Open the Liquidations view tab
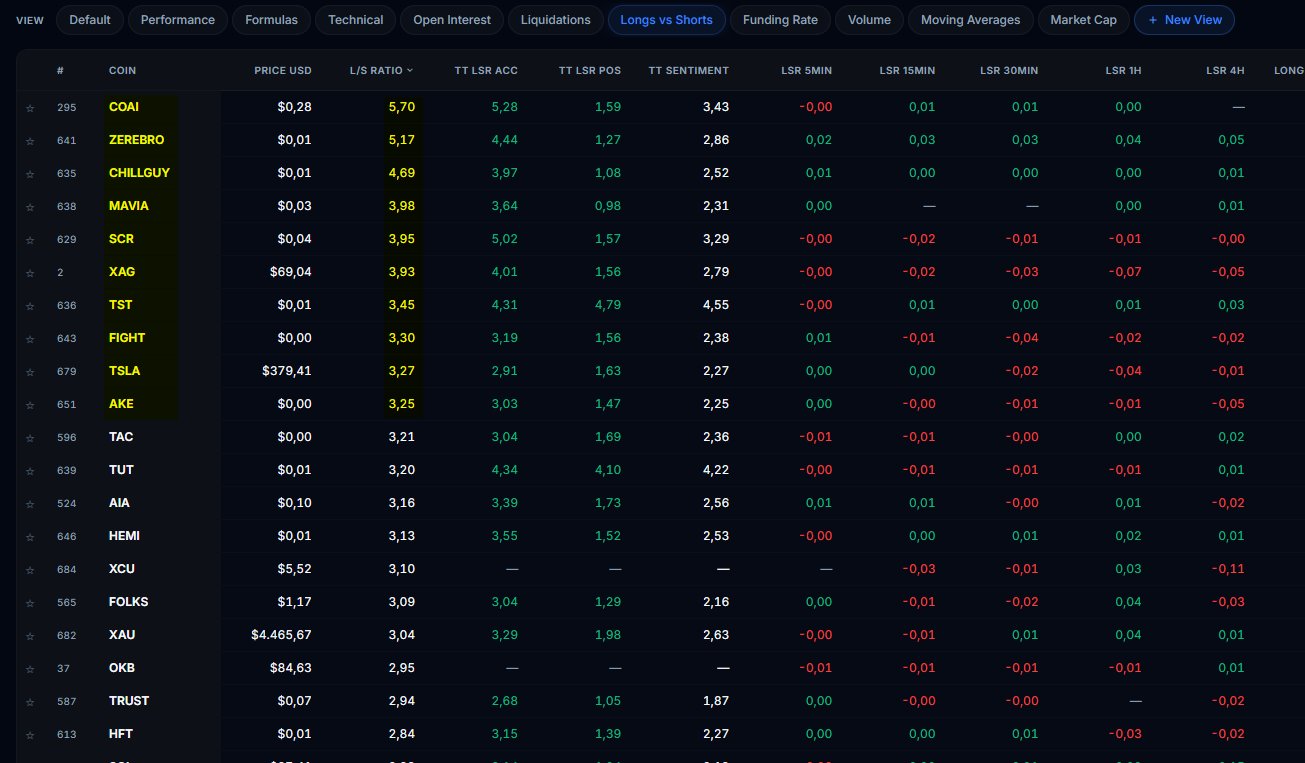1305x763 pixels. (556, 20)
